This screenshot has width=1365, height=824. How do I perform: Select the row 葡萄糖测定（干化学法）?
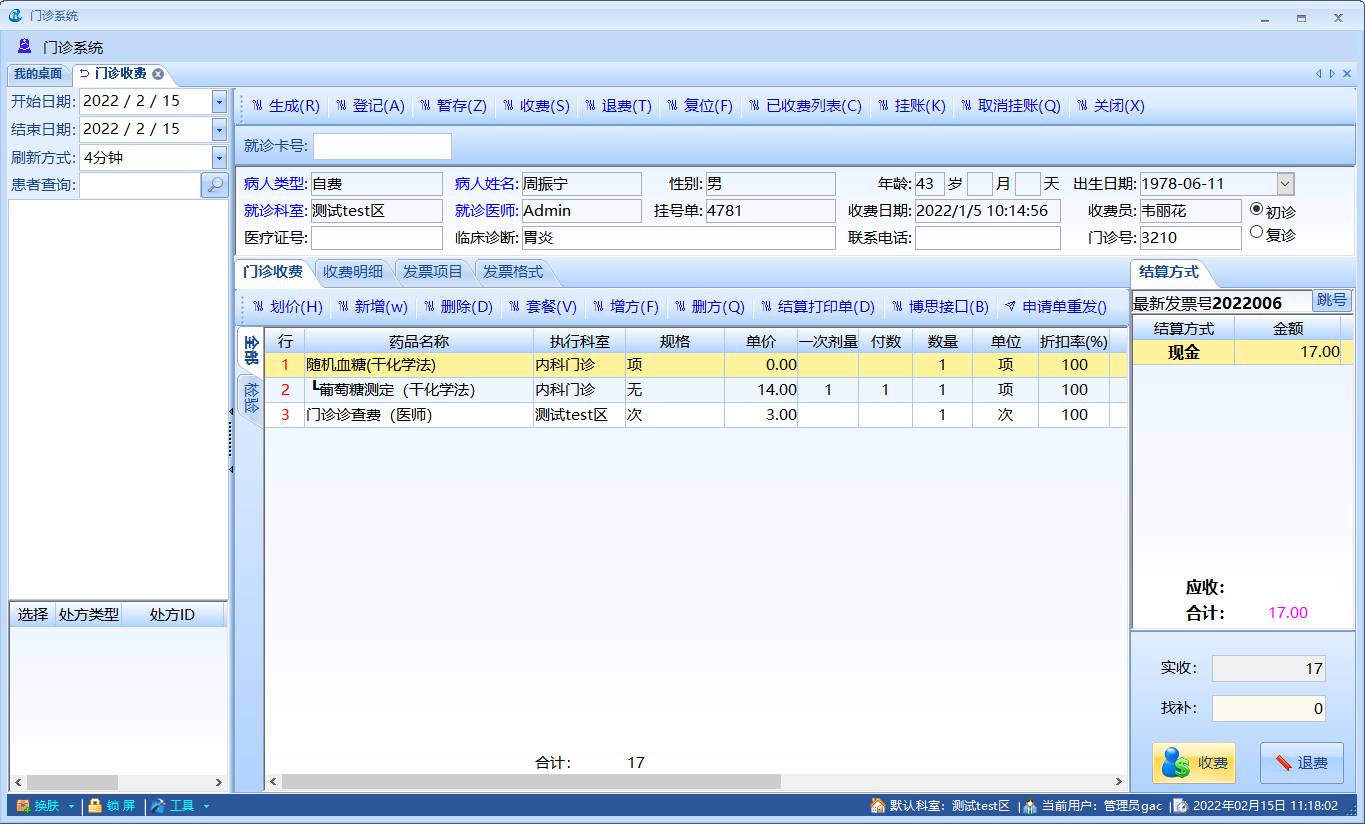(696, 390)
